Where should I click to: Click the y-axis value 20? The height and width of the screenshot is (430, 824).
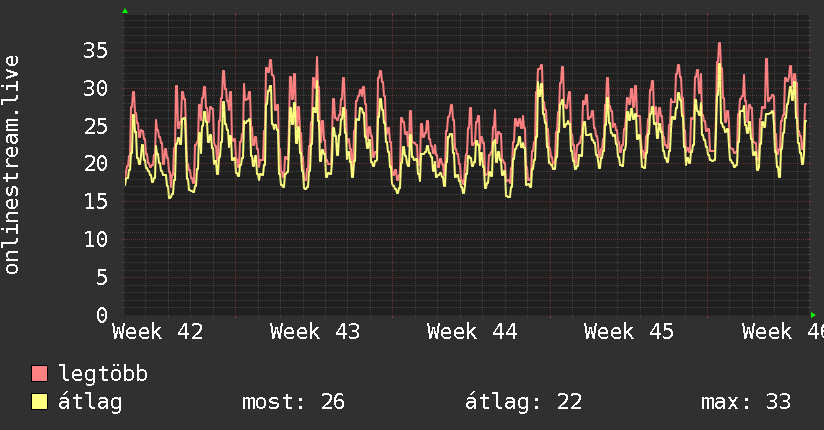click(96, 164)
